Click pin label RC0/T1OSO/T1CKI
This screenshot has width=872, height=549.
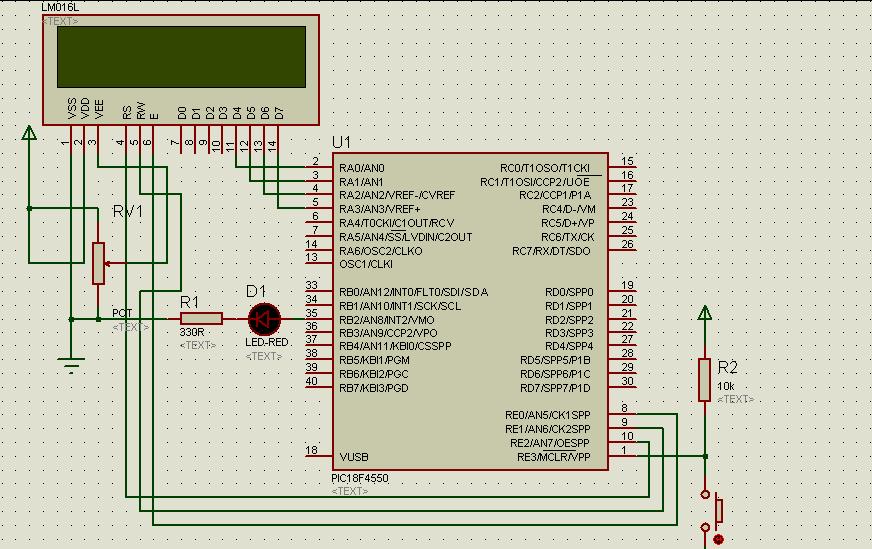pyautogui.click(x=544, y=168)
